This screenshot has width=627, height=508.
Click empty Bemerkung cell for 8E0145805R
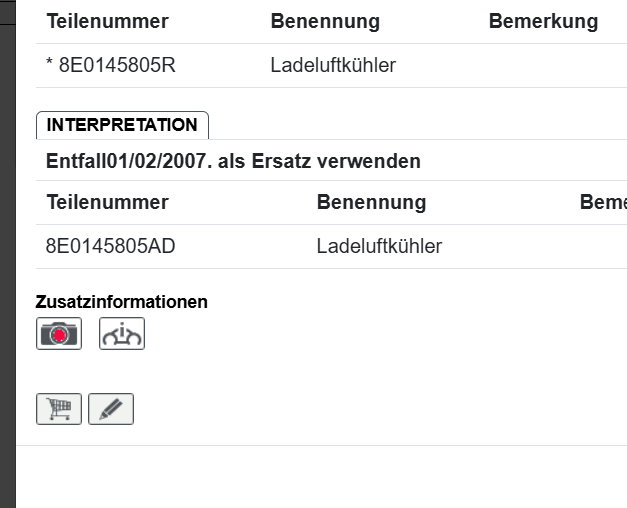[x=543, y=66]
